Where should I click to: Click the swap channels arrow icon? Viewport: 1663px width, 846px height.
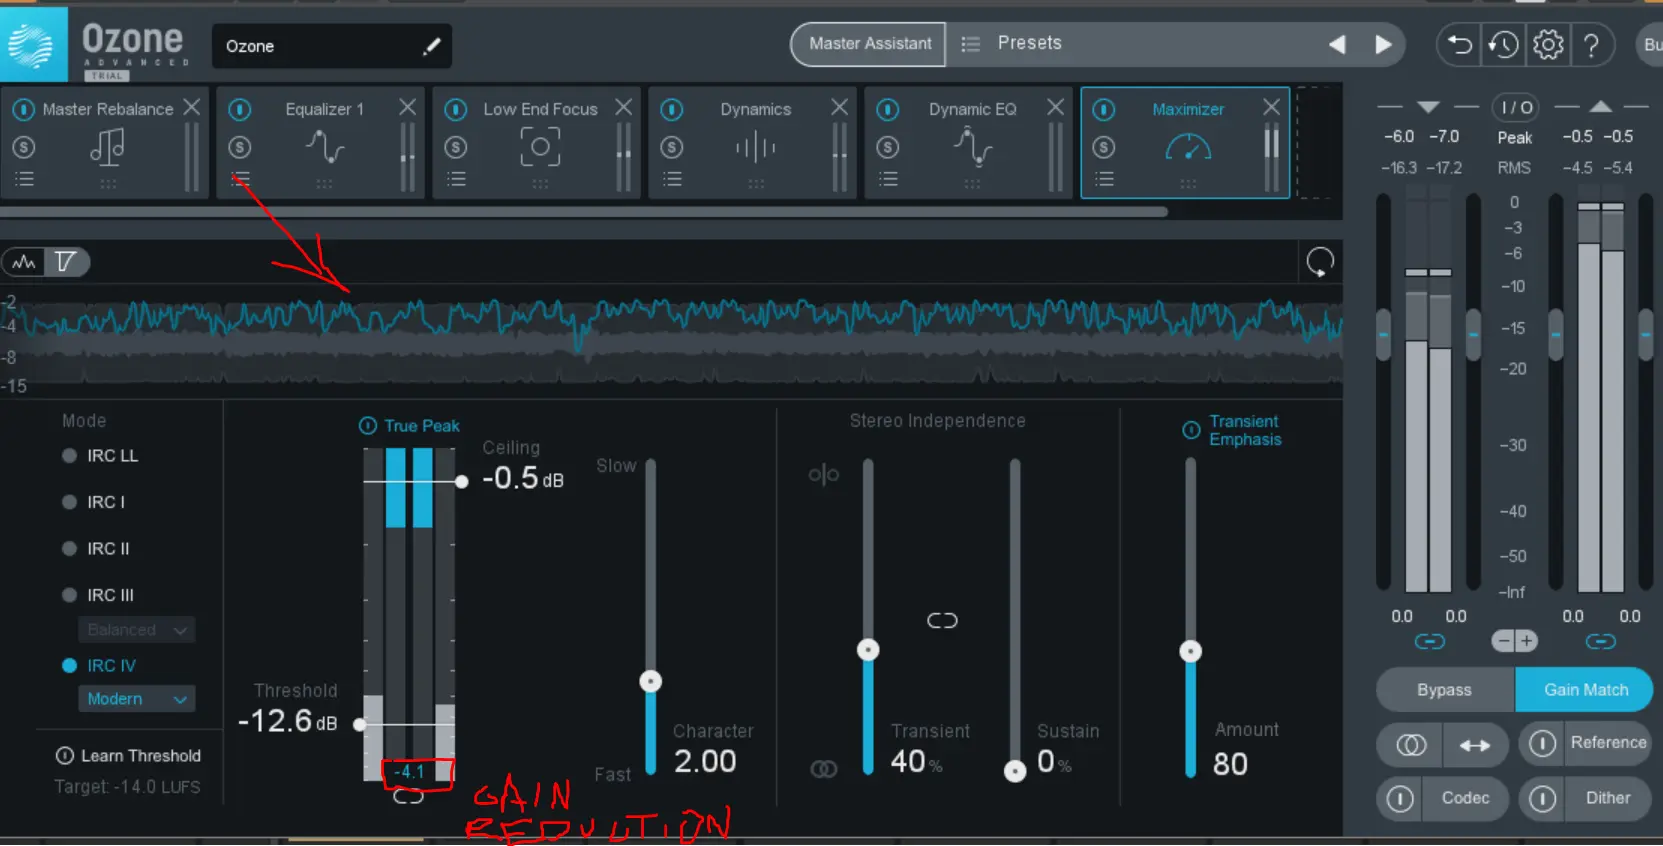click(1474, 745)
